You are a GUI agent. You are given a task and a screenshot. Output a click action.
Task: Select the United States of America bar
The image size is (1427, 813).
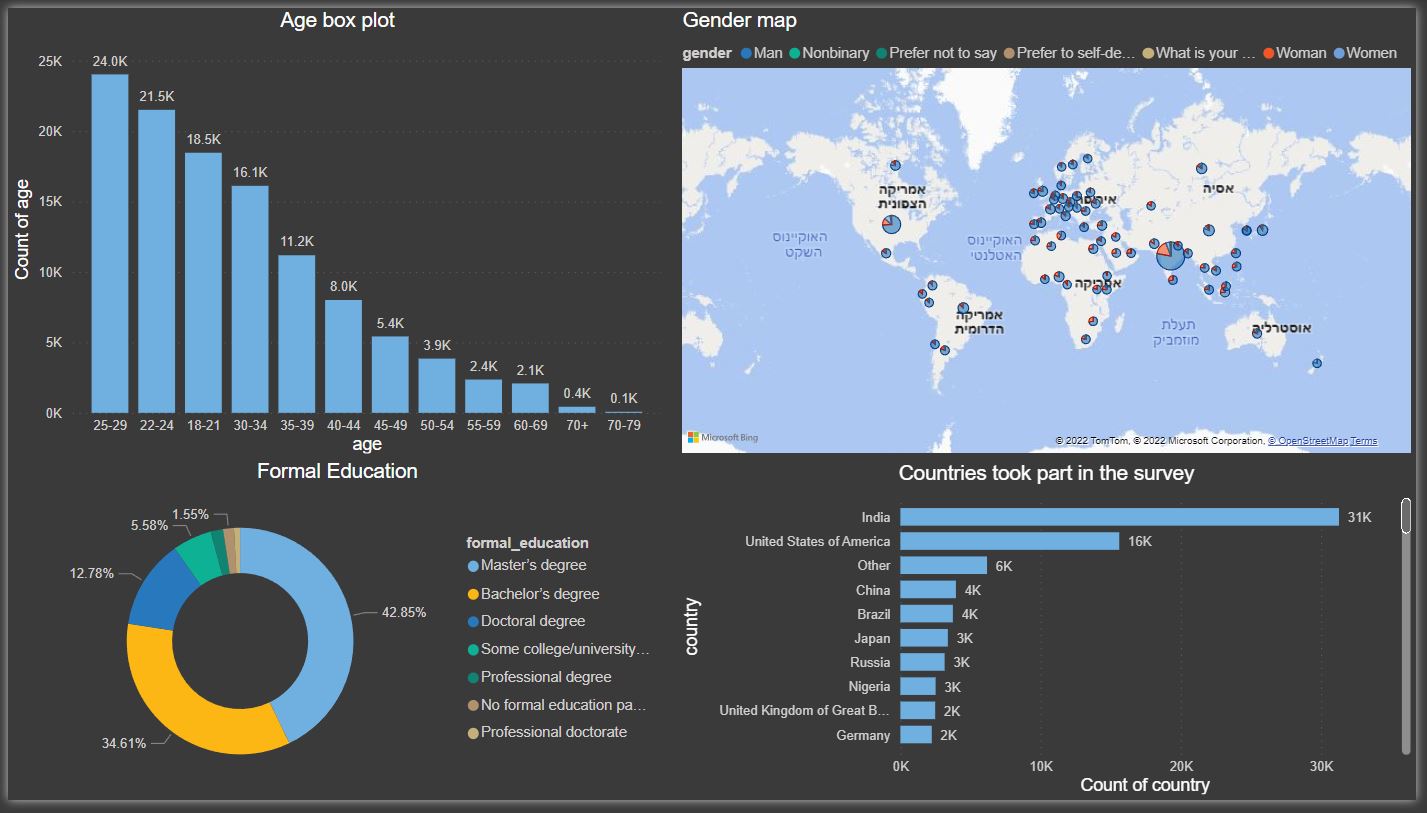point(1010,541)
